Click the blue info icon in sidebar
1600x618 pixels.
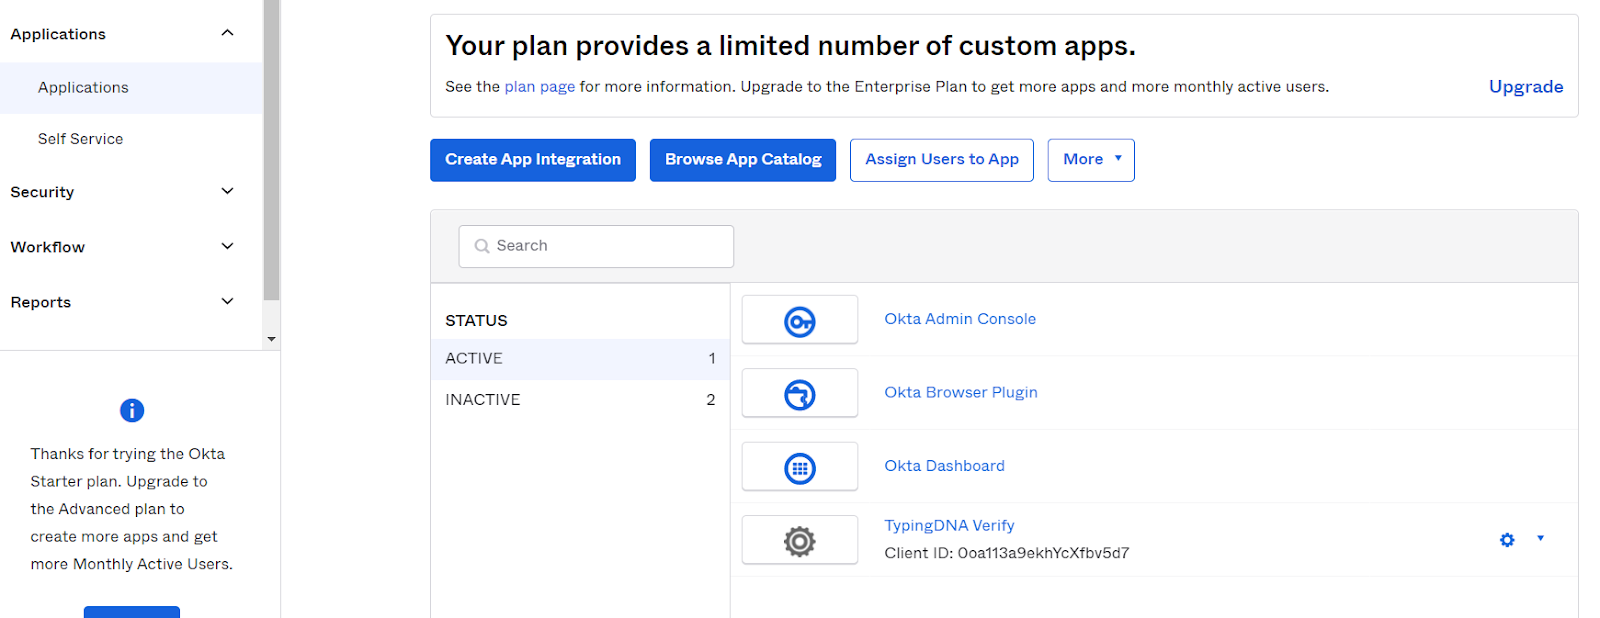(x=132, y=410)
